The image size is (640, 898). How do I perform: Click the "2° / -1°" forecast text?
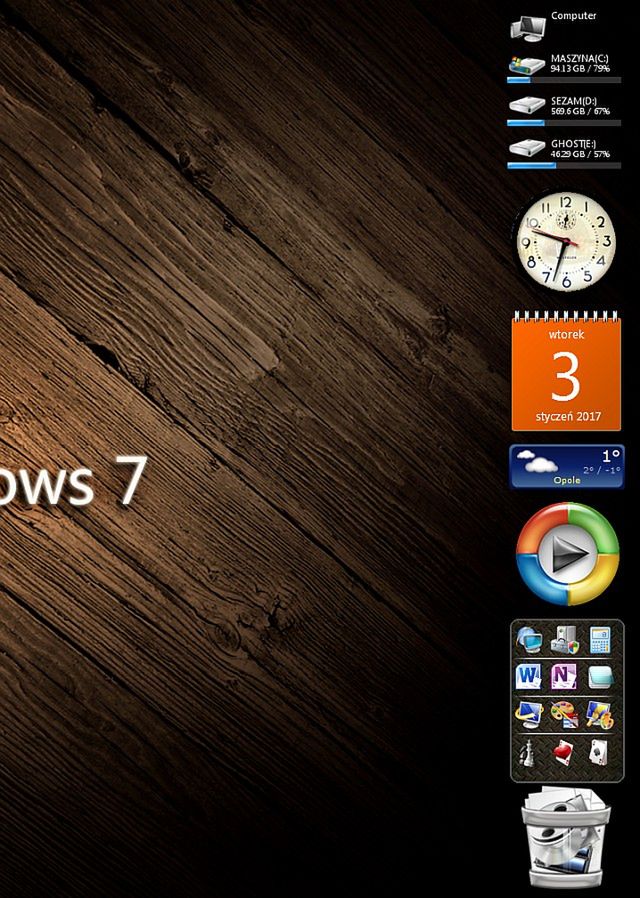602,470
